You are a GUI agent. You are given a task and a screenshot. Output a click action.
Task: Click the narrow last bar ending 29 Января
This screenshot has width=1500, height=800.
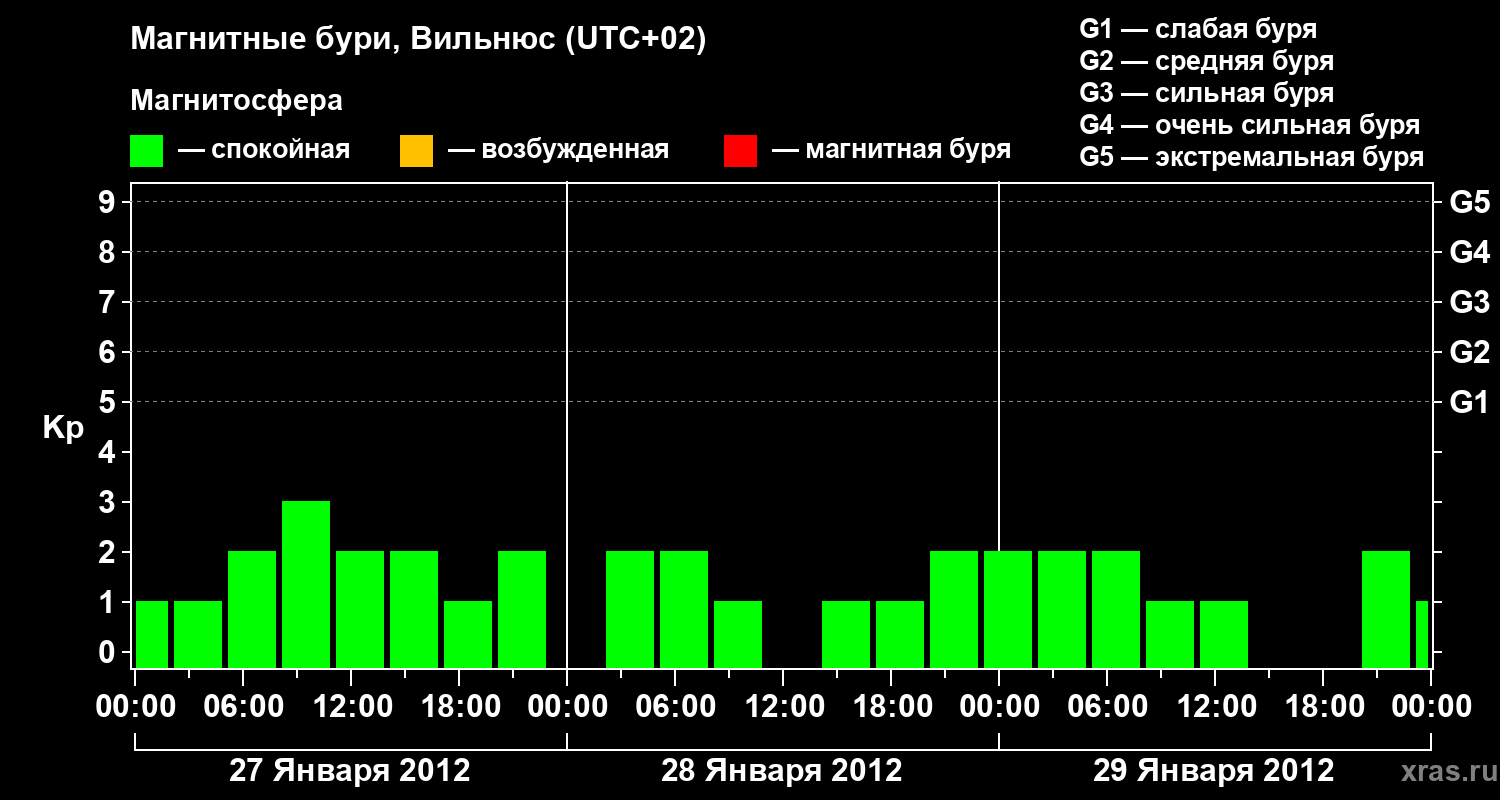pos(1422,634)
